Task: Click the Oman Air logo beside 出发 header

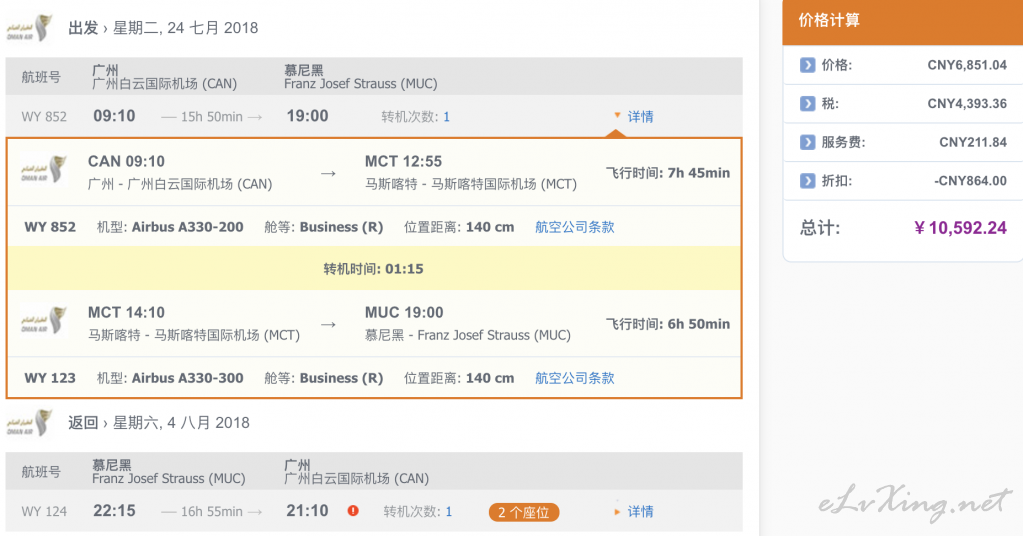Action: click(x=29, y=29)
